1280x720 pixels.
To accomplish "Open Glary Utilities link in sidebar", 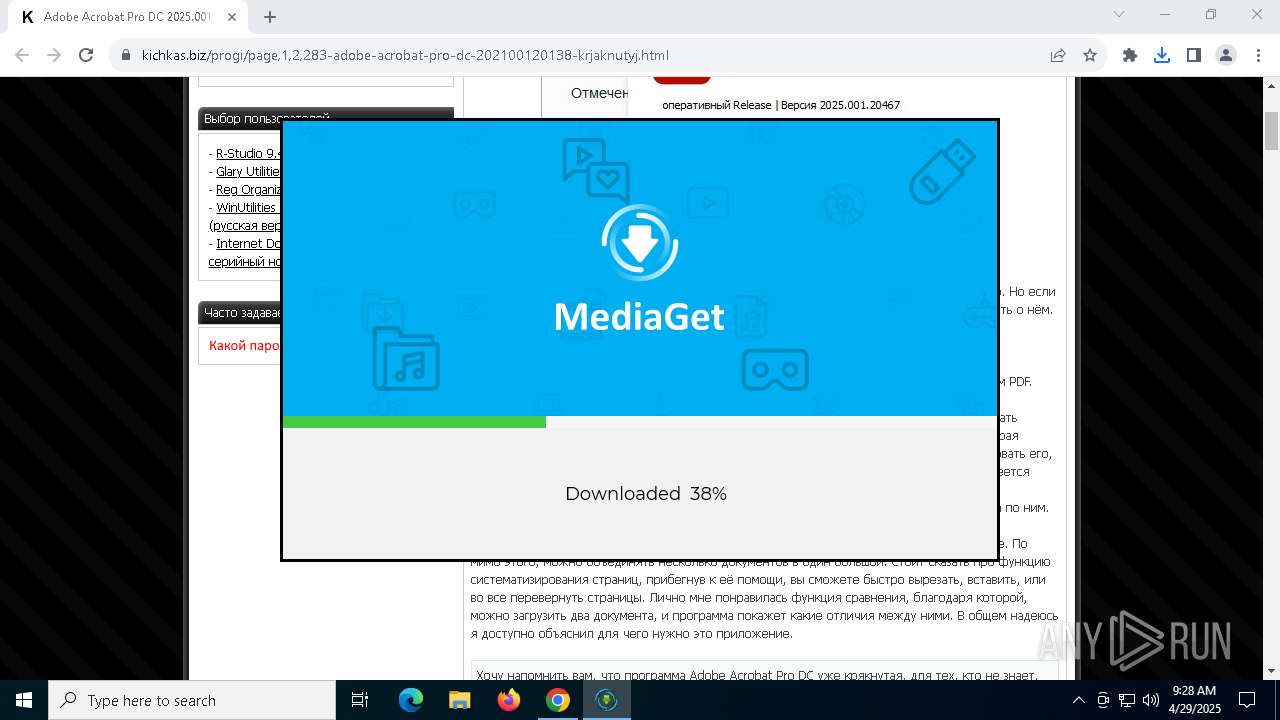I will [248, 171].
